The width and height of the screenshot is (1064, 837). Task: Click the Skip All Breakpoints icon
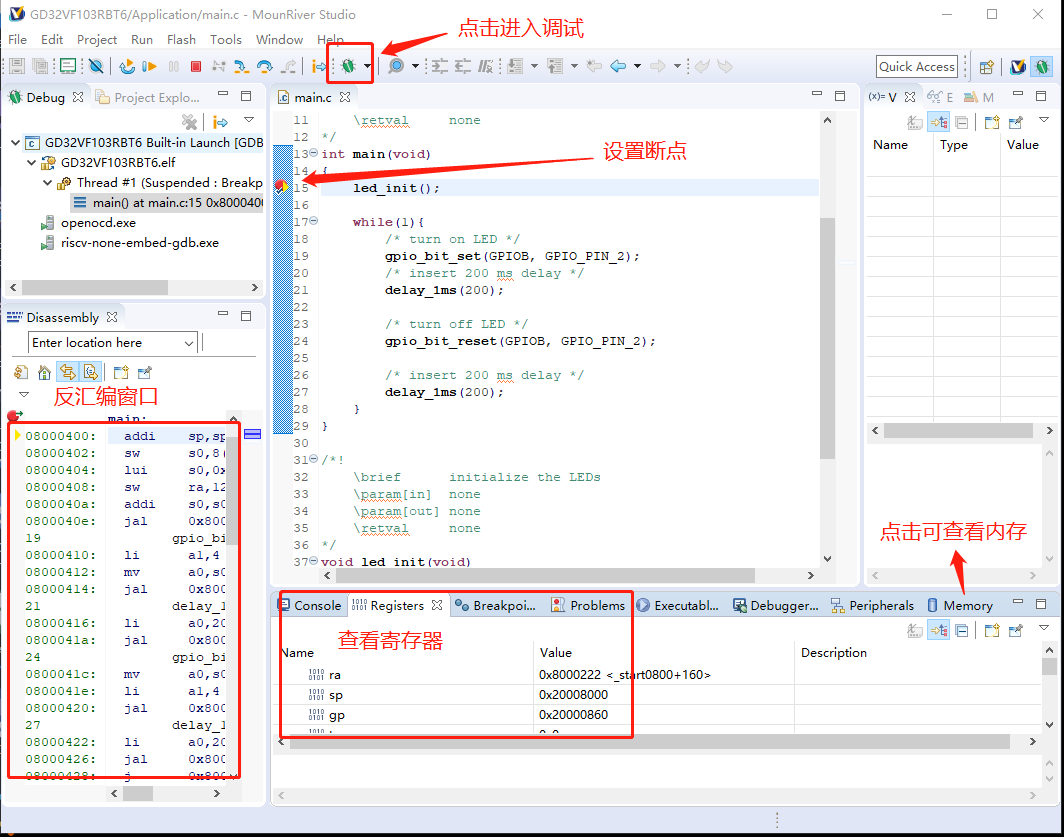click(x=96, y=66)
